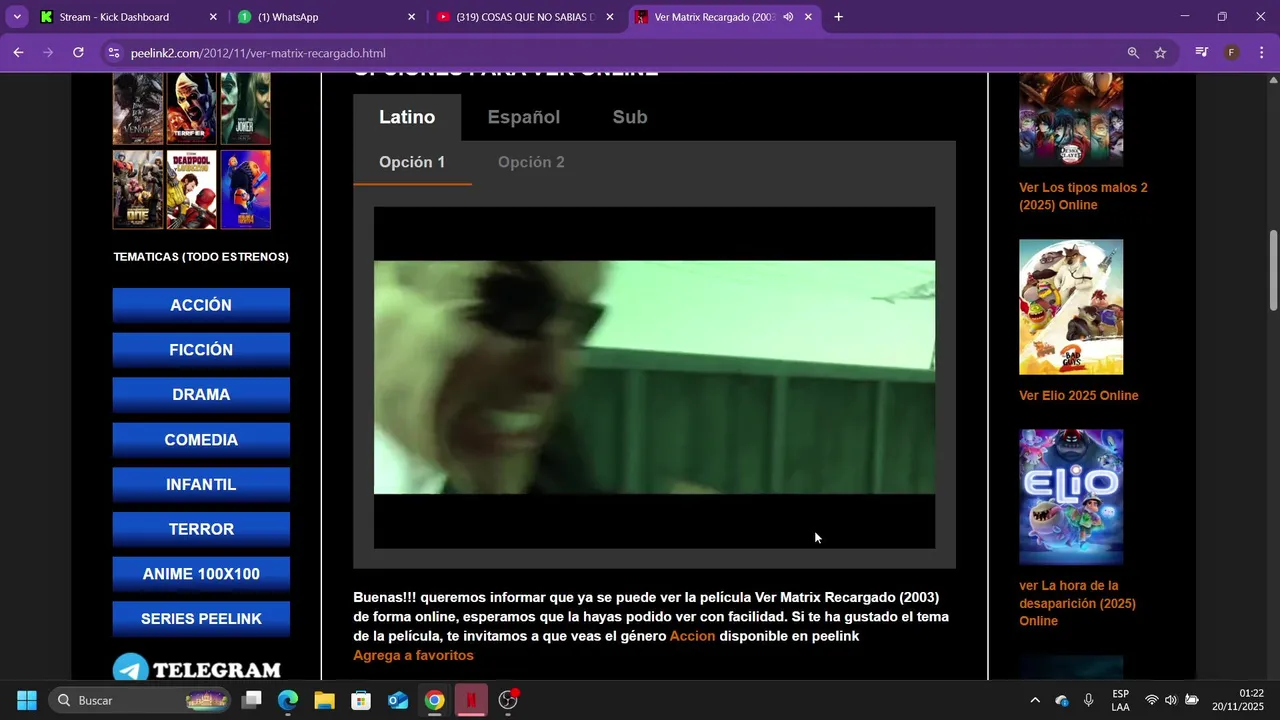1280x720 pixels.
Task: Open the DRAMA category button
Action: pyautogui.click(x=201, y=395)
